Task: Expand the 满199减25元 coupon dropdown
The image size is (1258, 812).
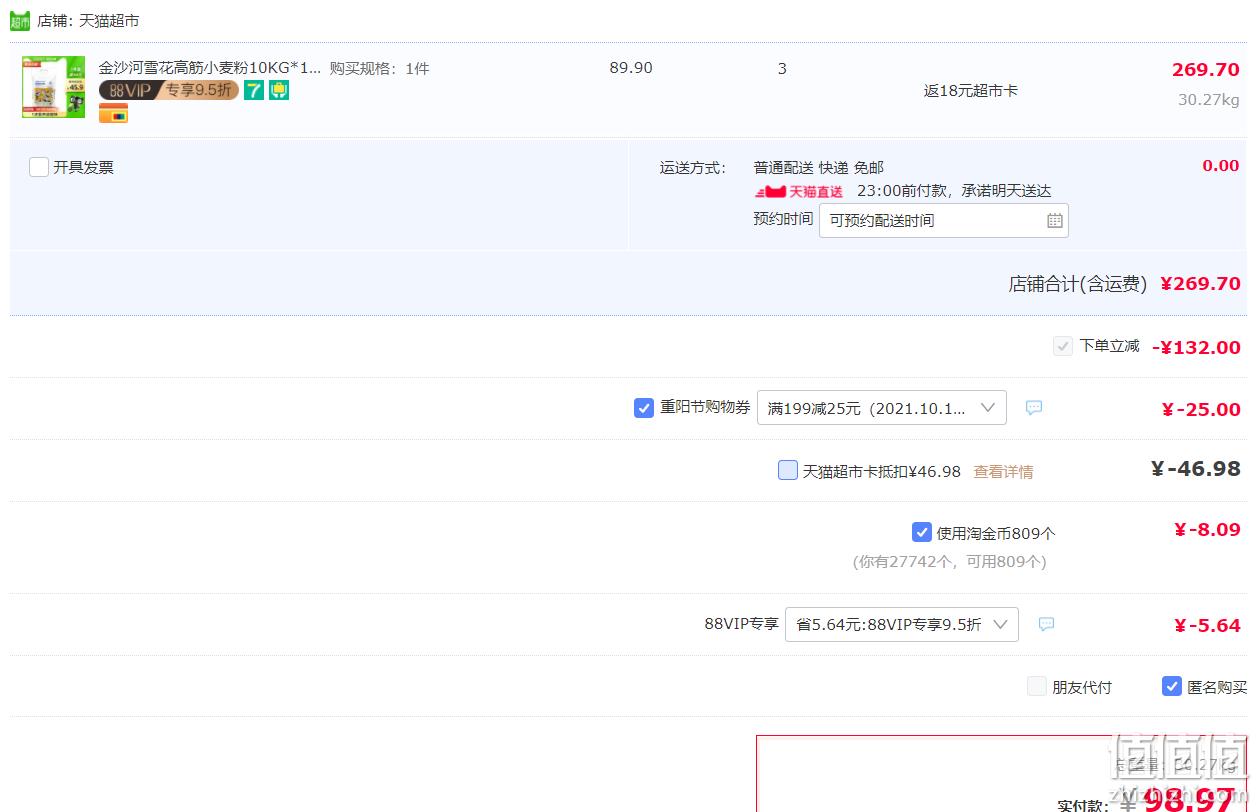Action: pos(882,408)
